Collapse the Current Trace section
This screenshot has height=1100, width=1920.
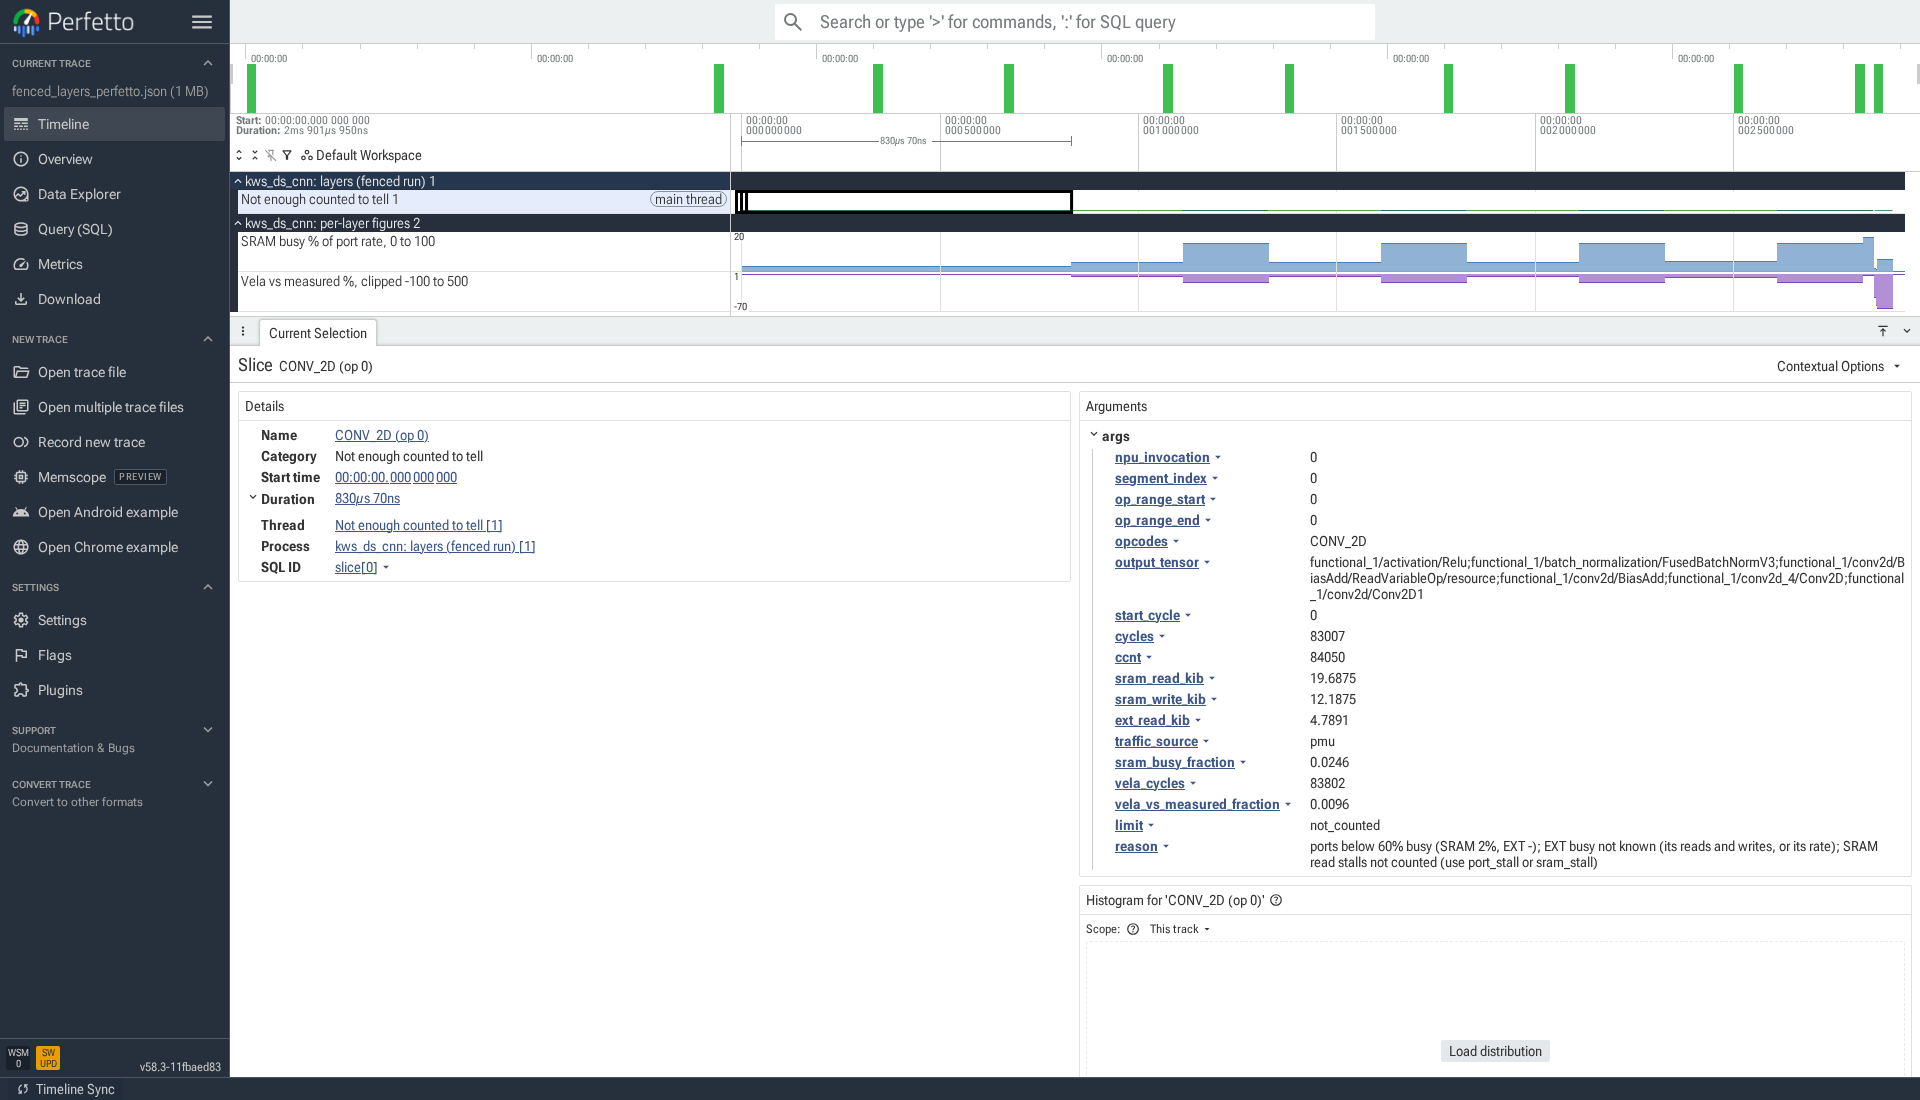pyautogui.click(x=208, y=63)
